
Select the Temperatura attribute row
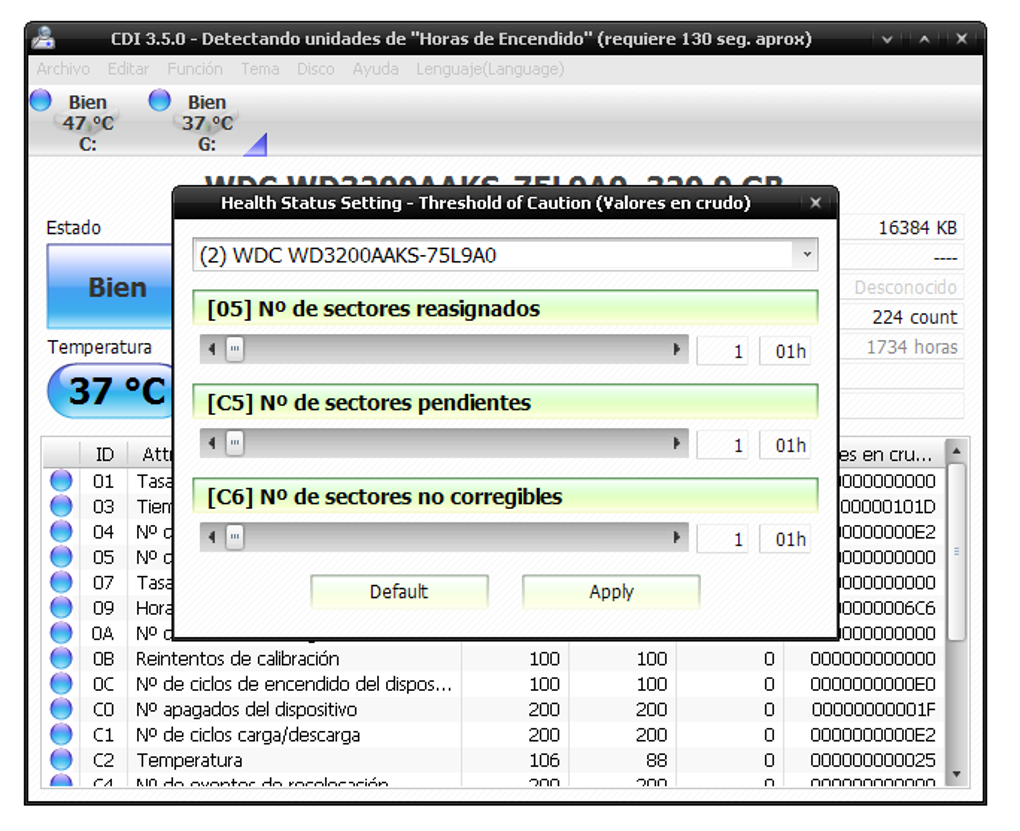pos(494,760)
